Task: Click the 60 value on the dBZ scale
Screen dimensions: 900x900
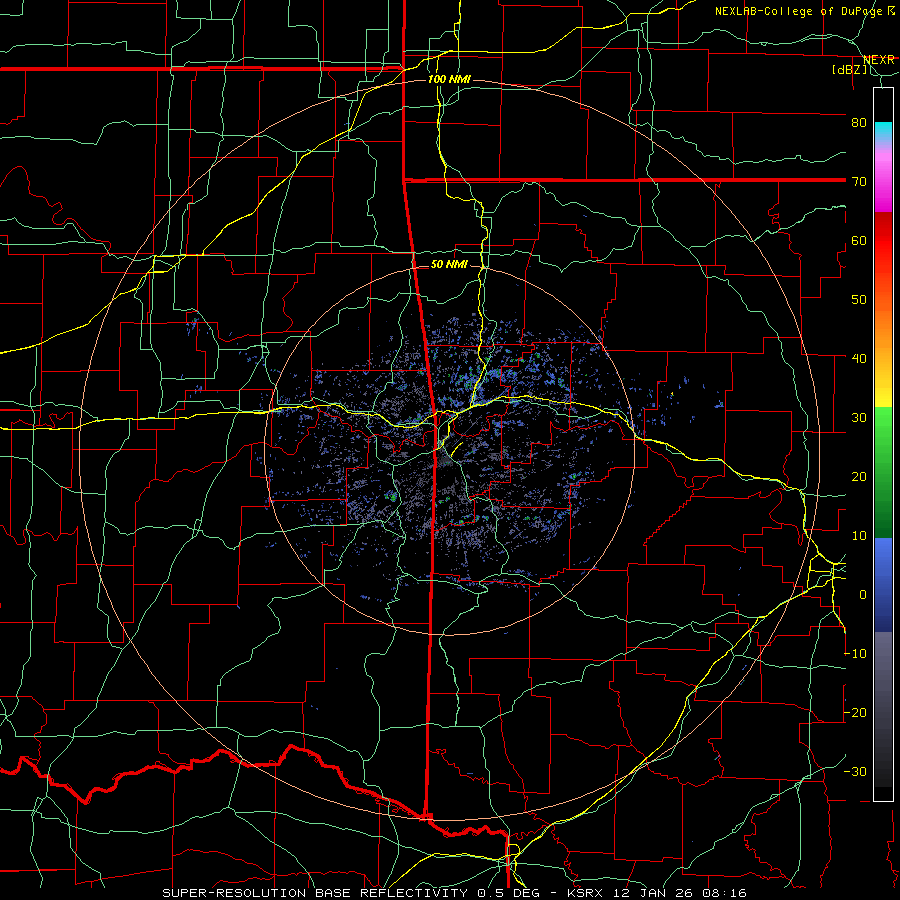Action: (859, 240)
